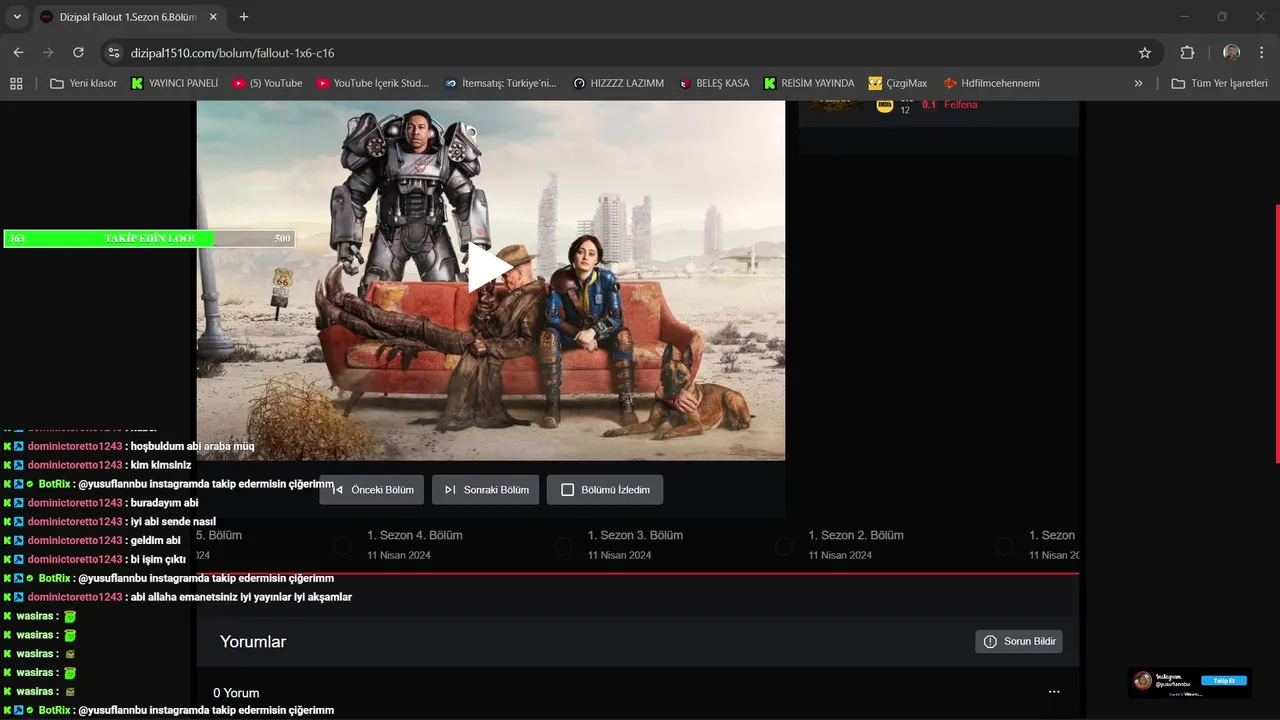Click the address bar URL

(233, 53)
